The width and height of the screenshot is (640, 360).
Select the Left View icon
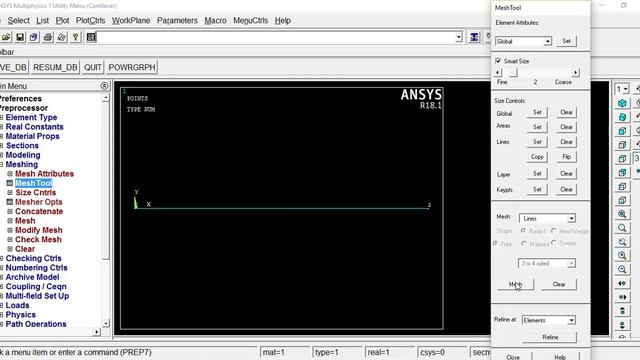pos(622,187)
